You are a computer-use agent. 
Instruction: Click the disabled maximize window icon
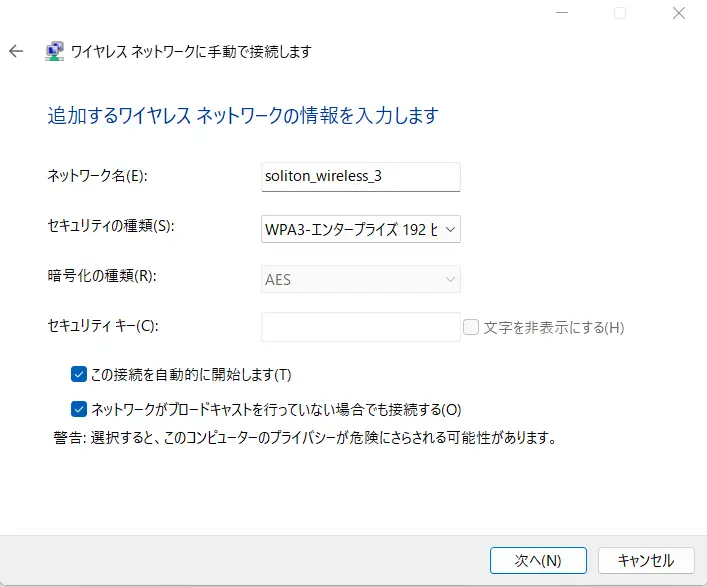click(620, 13)
